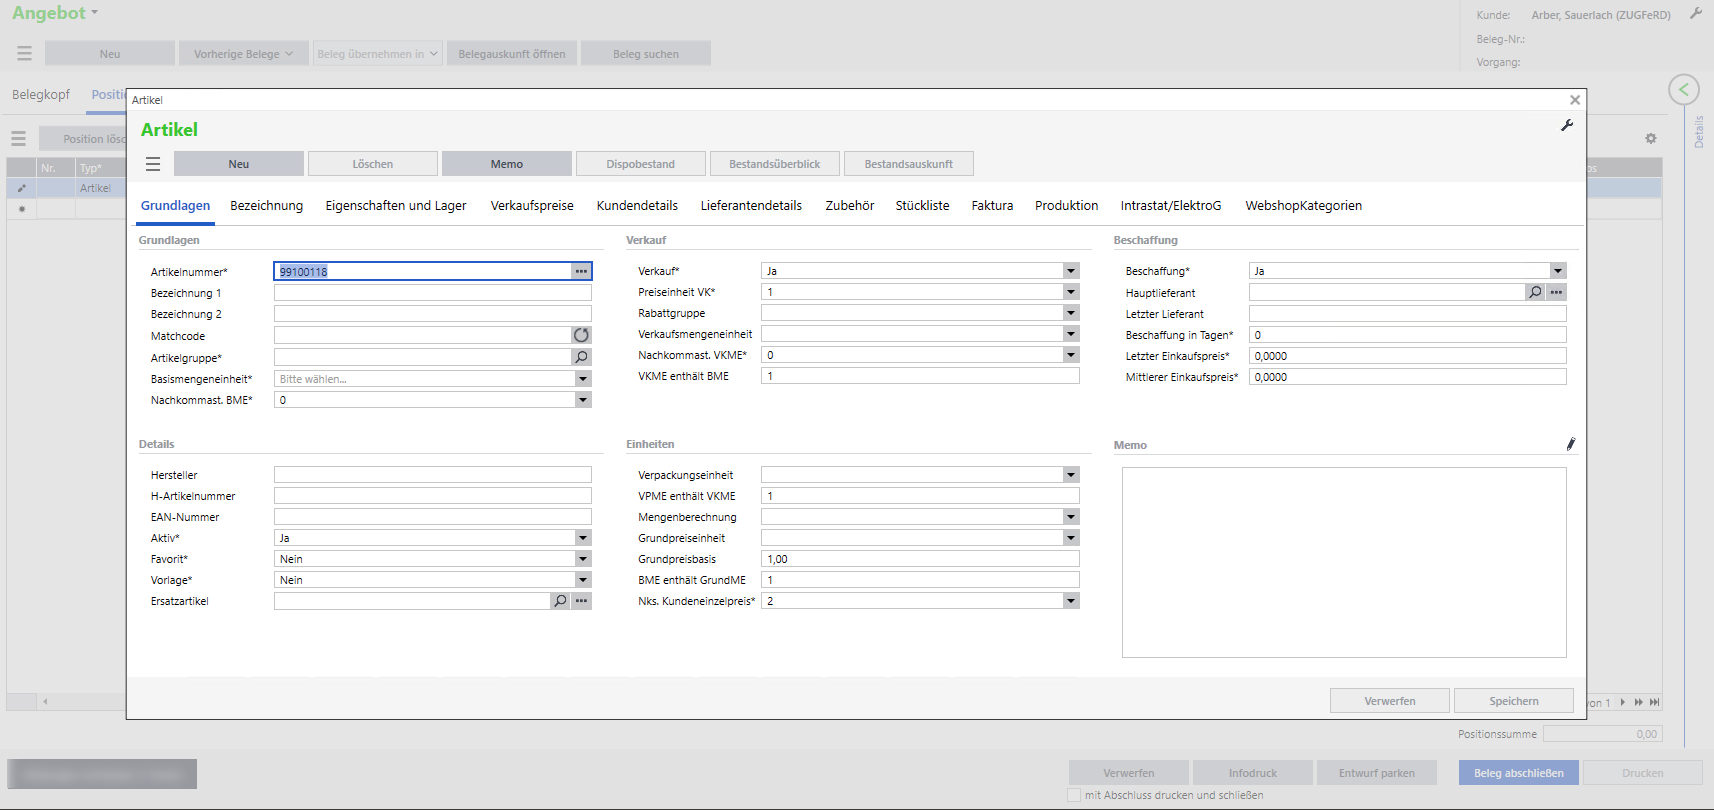Expand the Nks. Kundeneinzelpreis dropdown

click(1071, 601)
